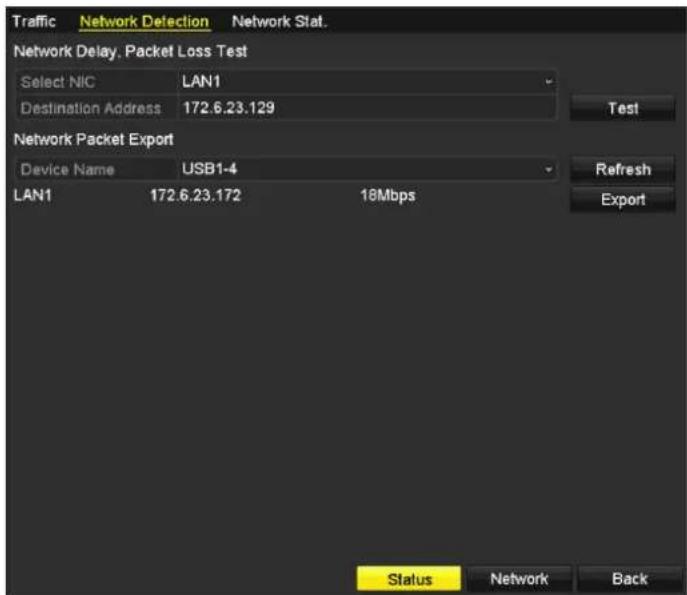Click the Network Packet Export heading
The height and width of the screenshot is (595, 687).
tap(94, 139)
